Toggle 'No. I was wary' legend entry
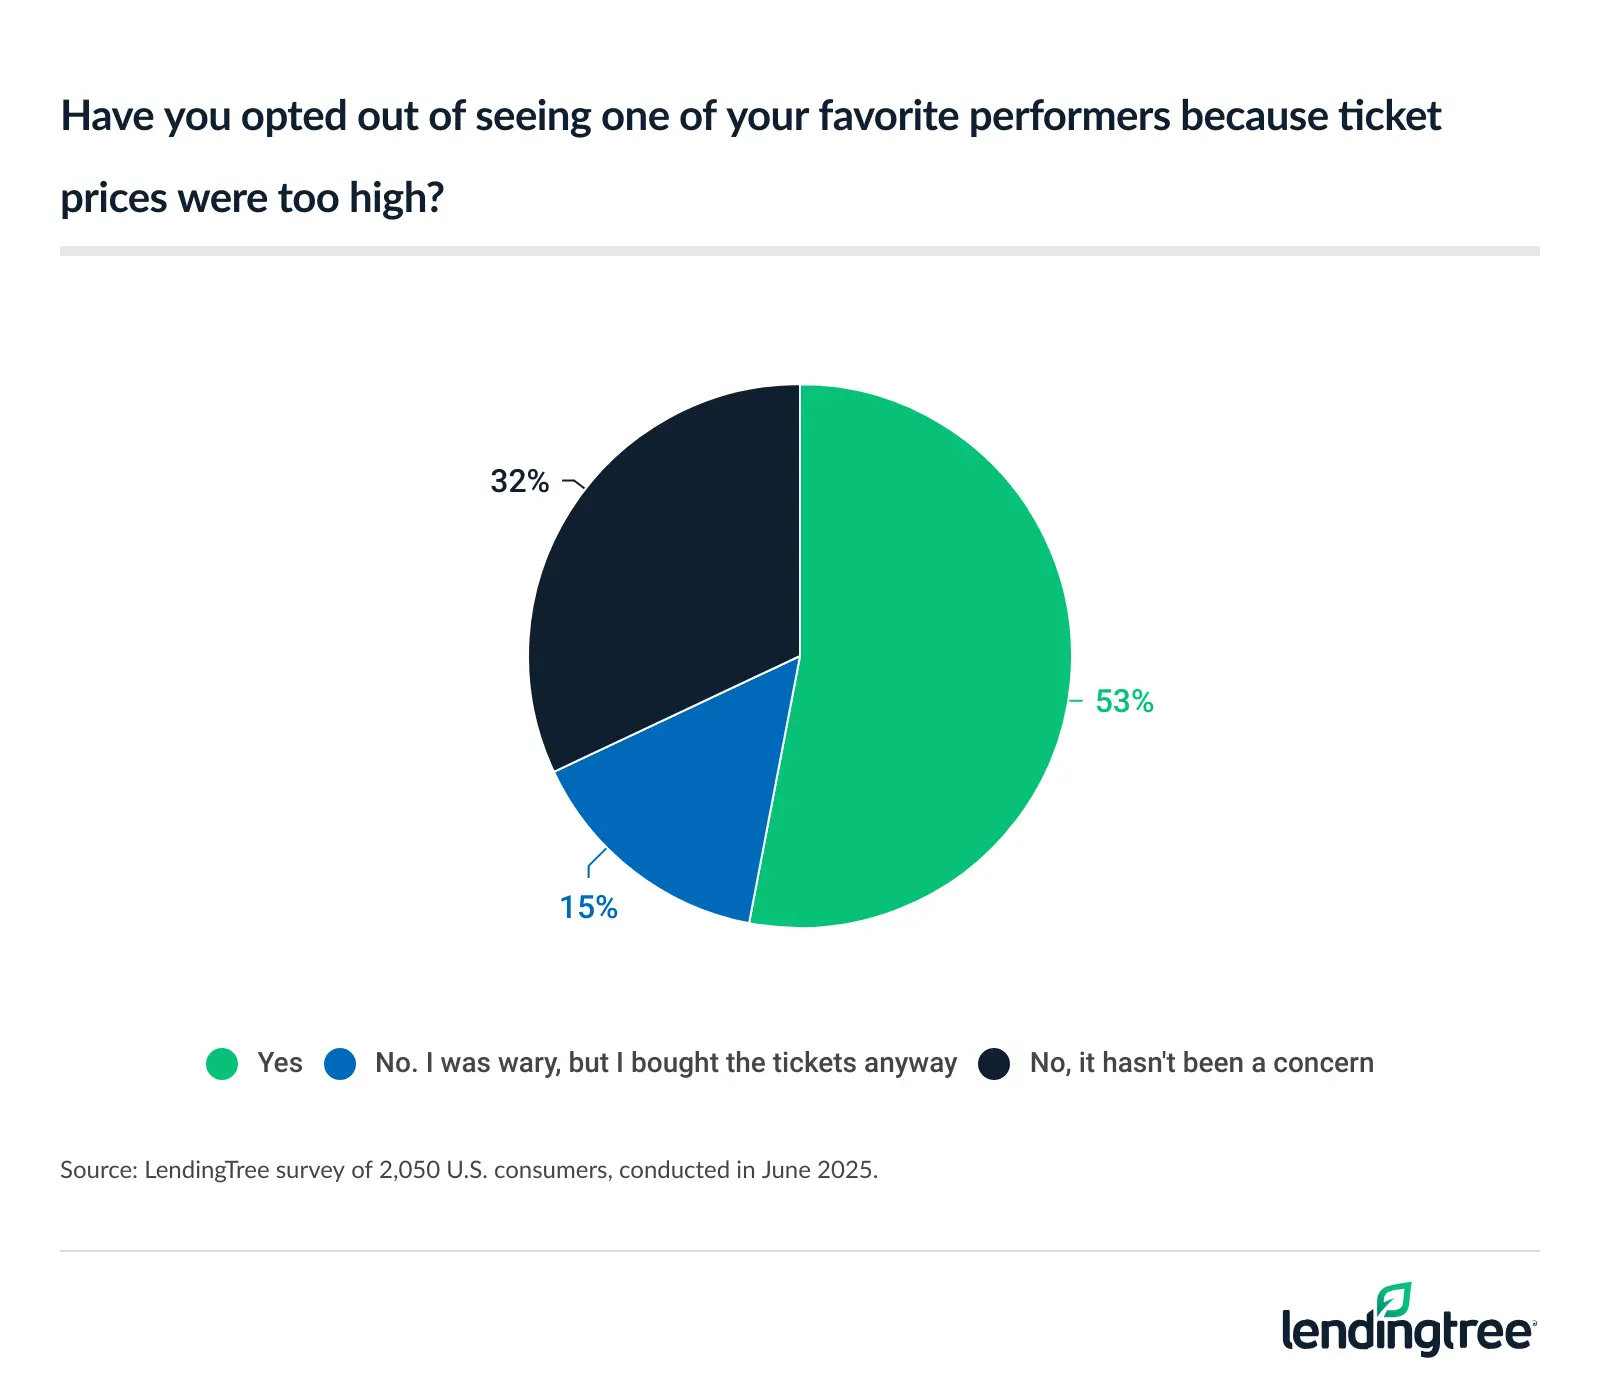 666,1063
